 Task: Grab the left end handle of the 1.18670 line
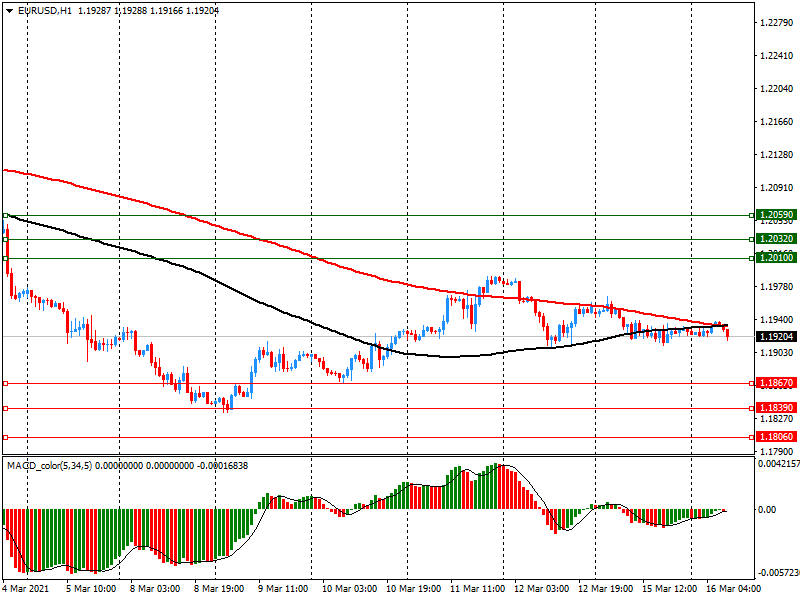pyautogui.click(x=6, y=383)
